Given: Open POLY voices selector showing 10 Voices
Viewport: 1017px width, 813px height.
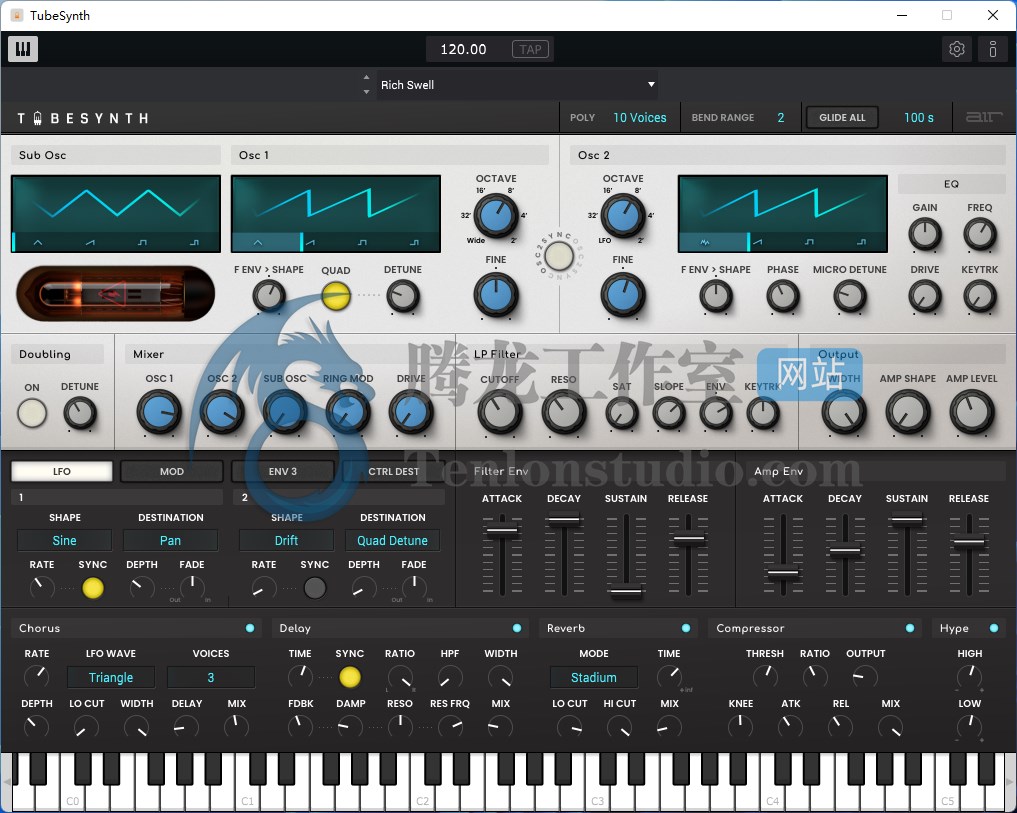Looking at the screenshot, I should point(640,117).
